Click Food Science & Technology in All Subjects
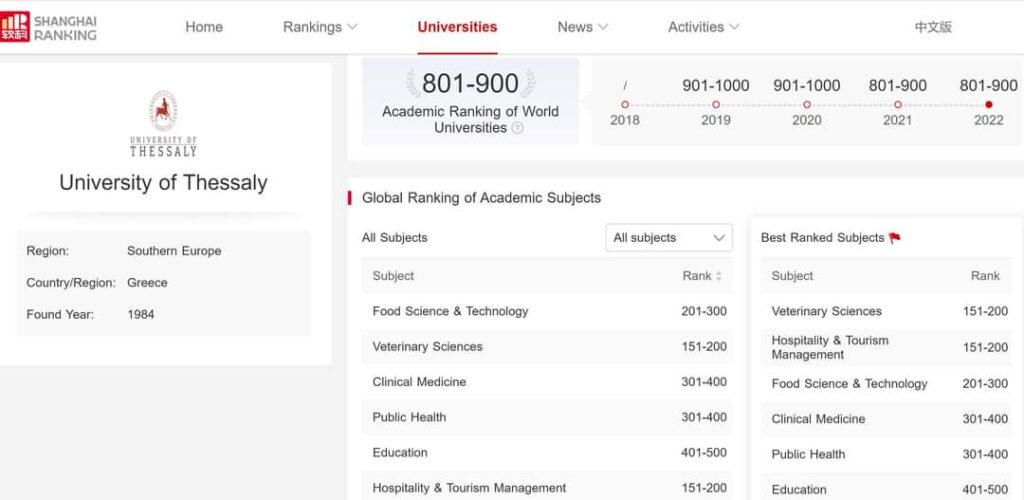 pos(450,311)
